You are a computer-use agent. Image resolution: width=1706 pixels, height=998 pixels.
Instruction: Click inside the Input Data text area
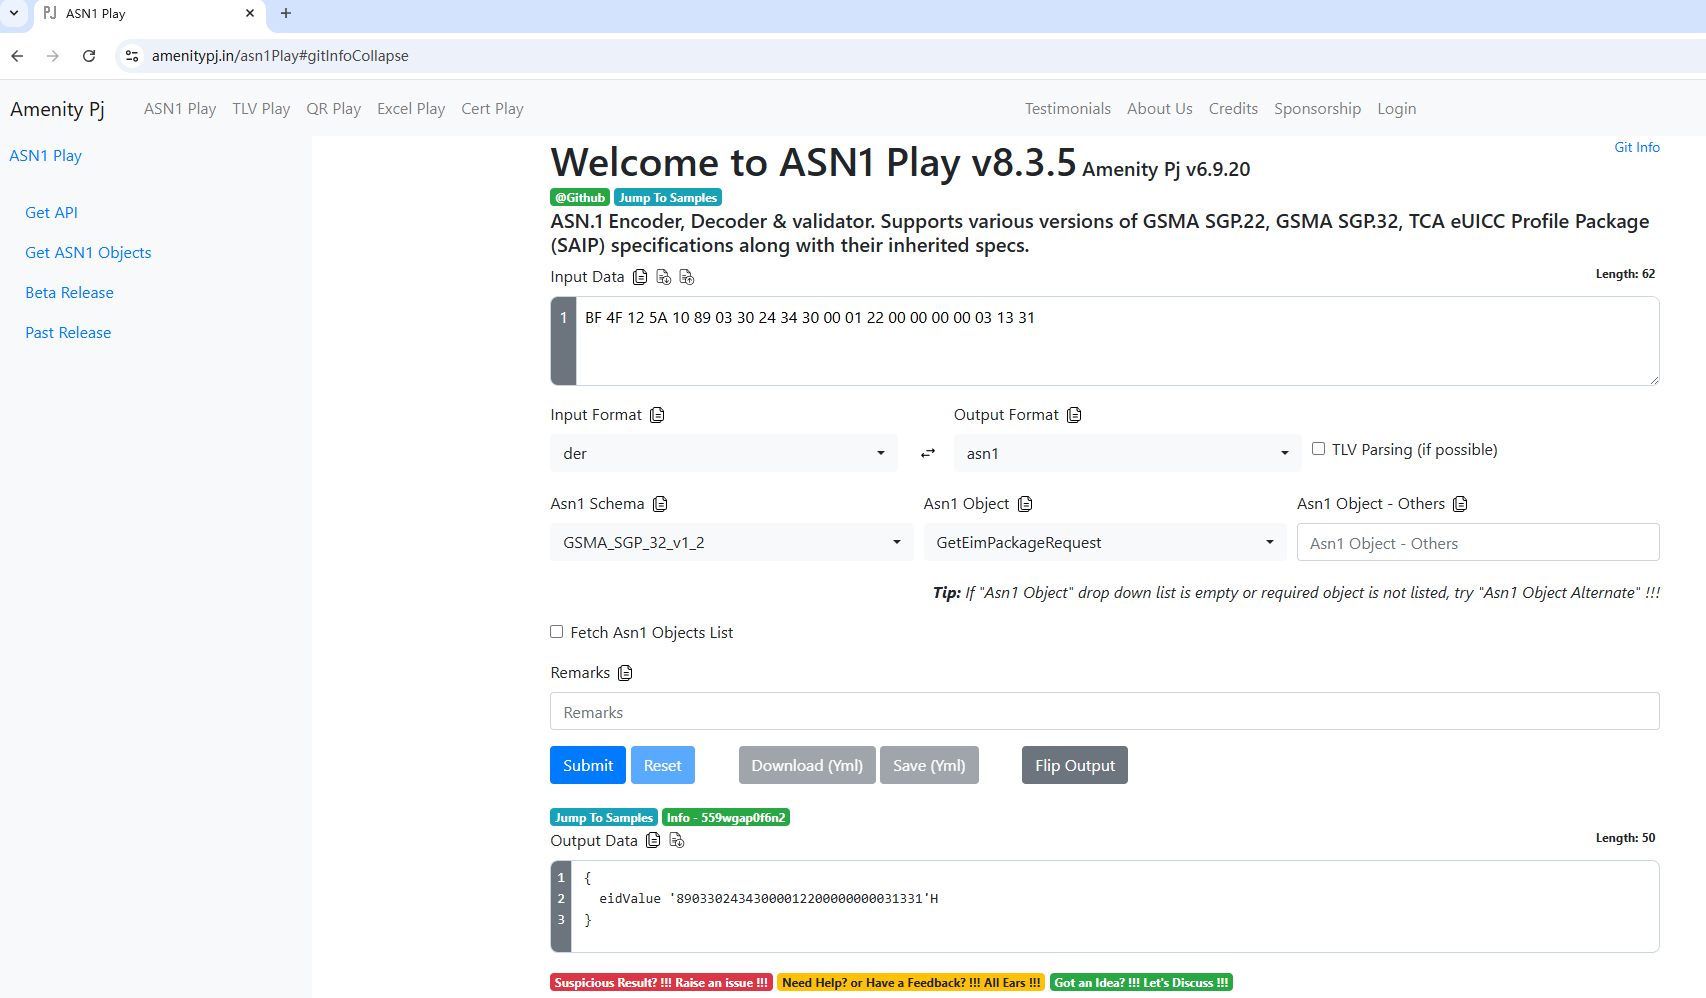(1117, 341)
